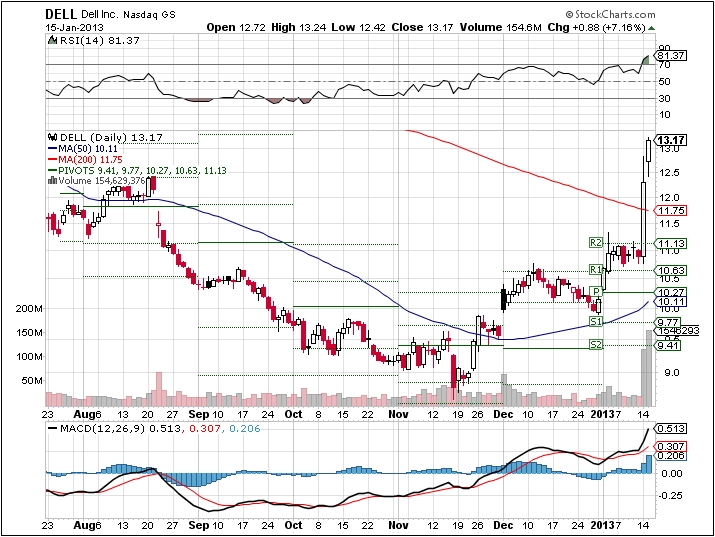Click the 9.41 pivot value tag
The image size is (715, 537).
click(668, 346)
